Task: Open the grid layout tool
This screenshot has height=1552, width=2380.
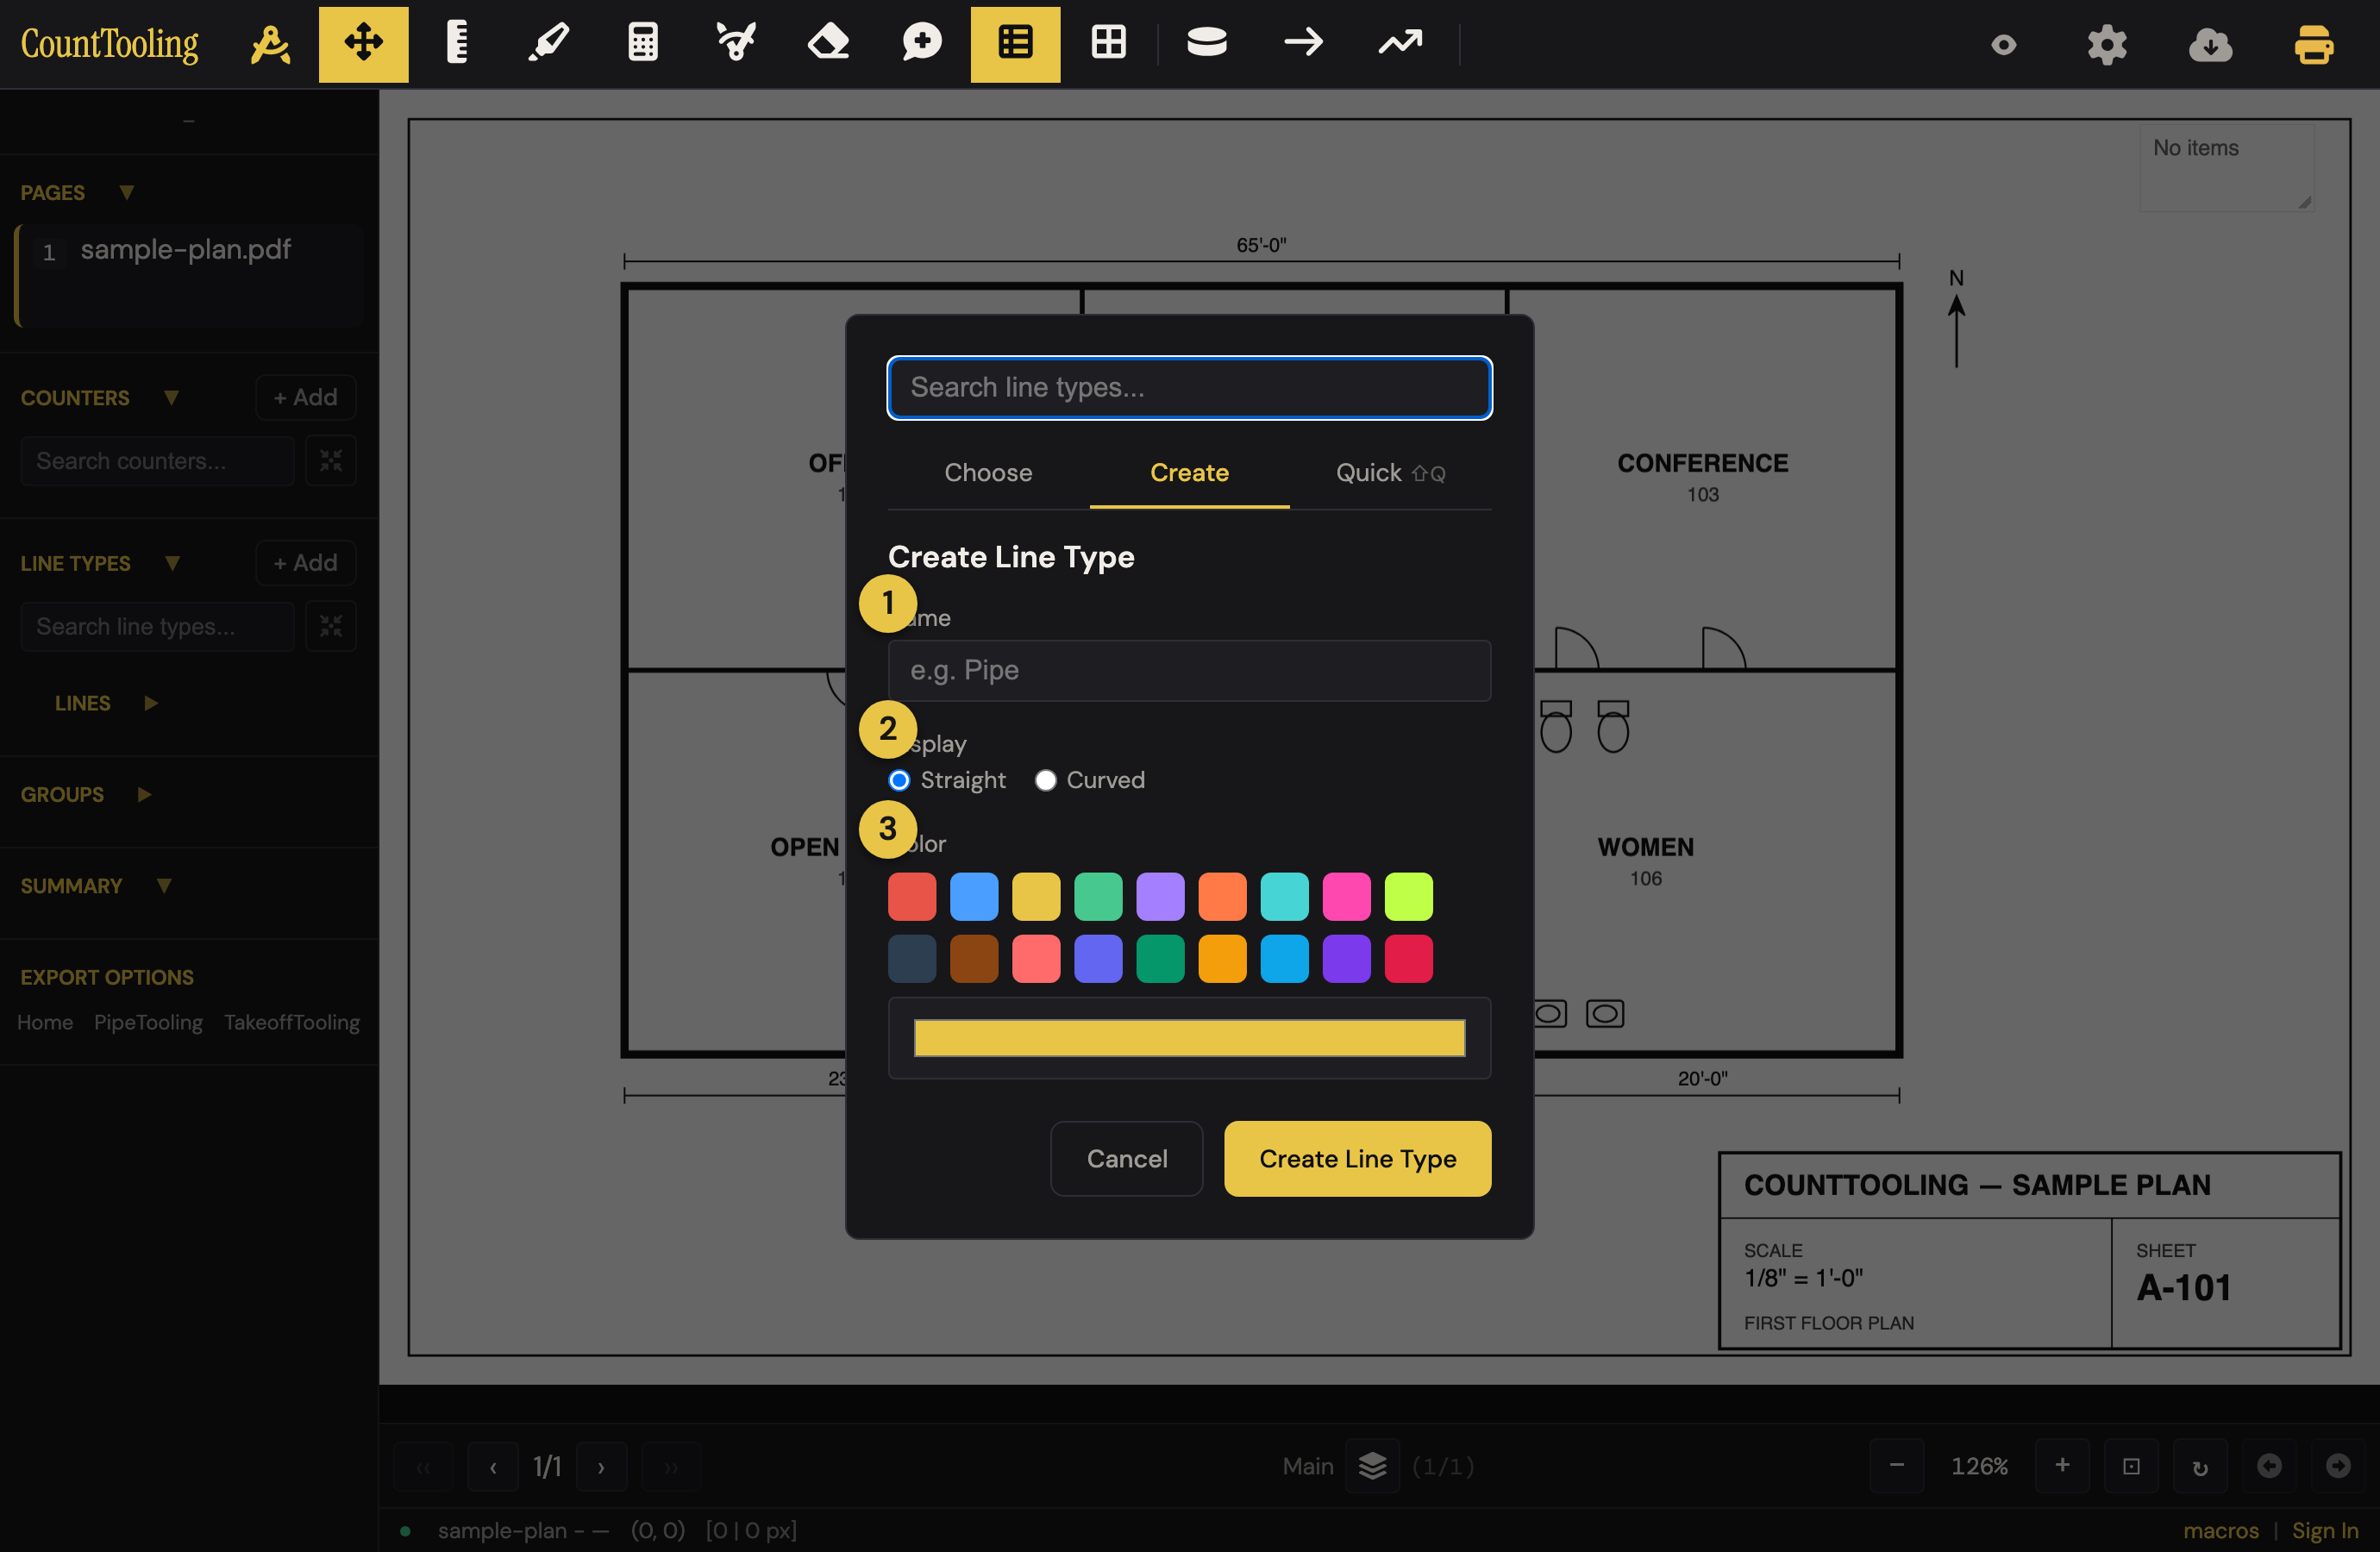Action: [x=1108, y=44]
